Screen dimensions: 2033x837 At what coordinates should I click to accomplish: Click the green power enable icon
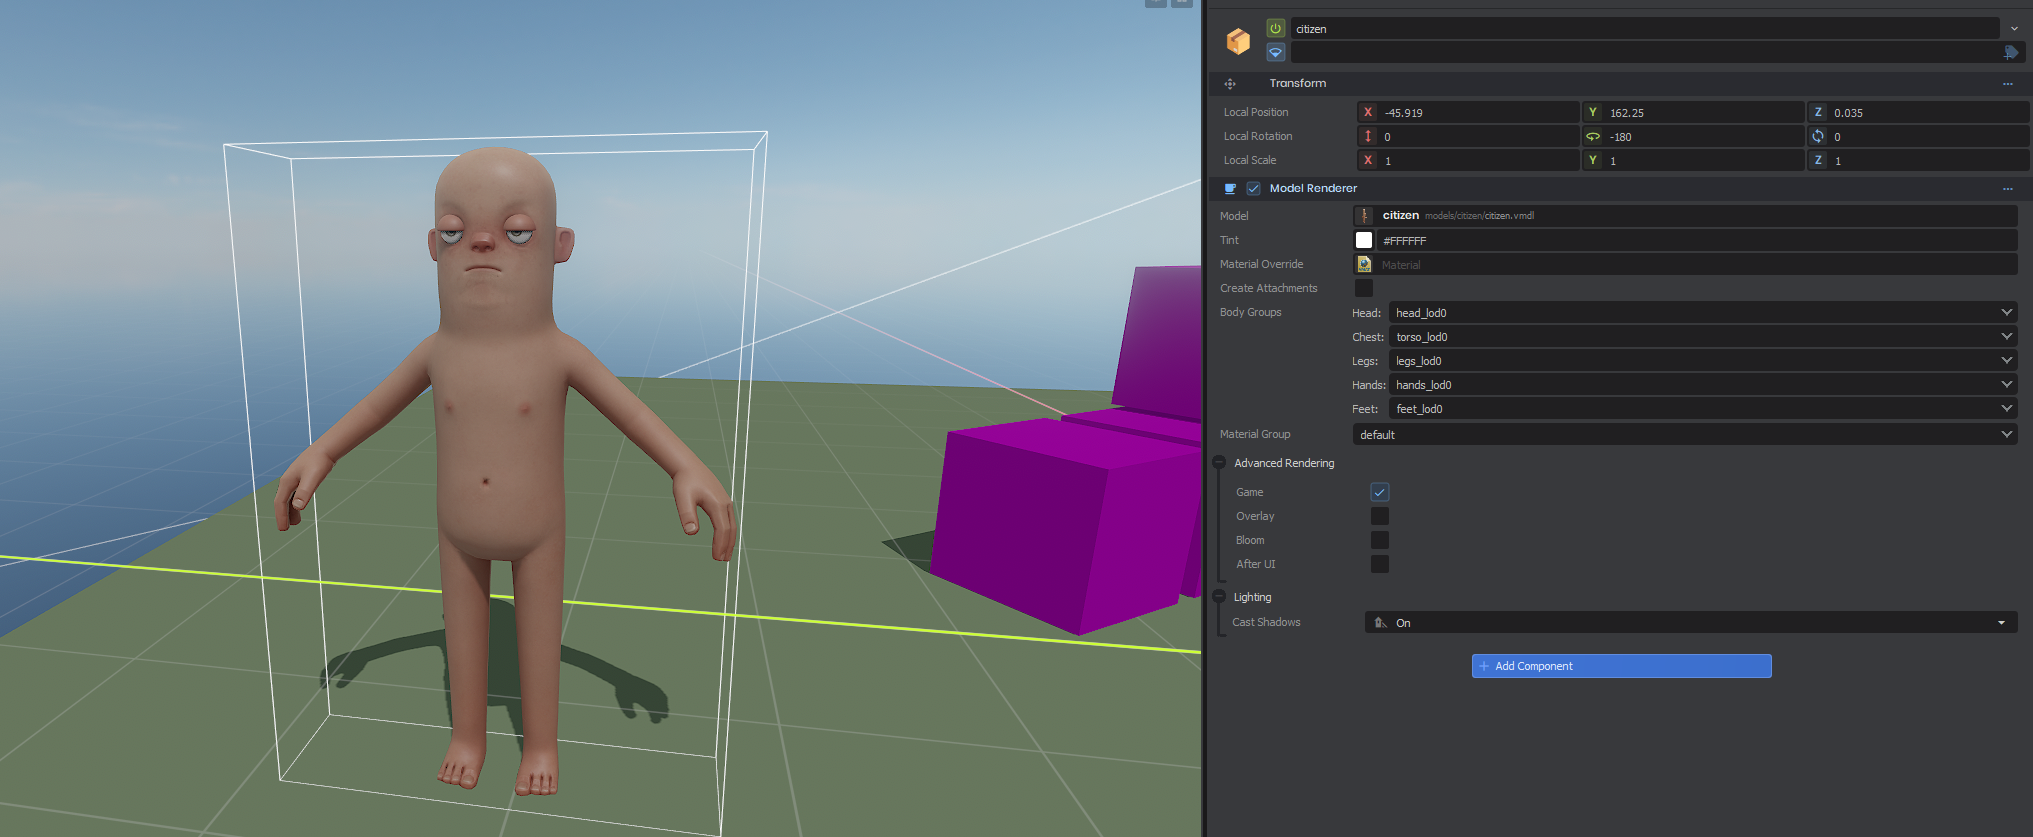[1275, 28]
